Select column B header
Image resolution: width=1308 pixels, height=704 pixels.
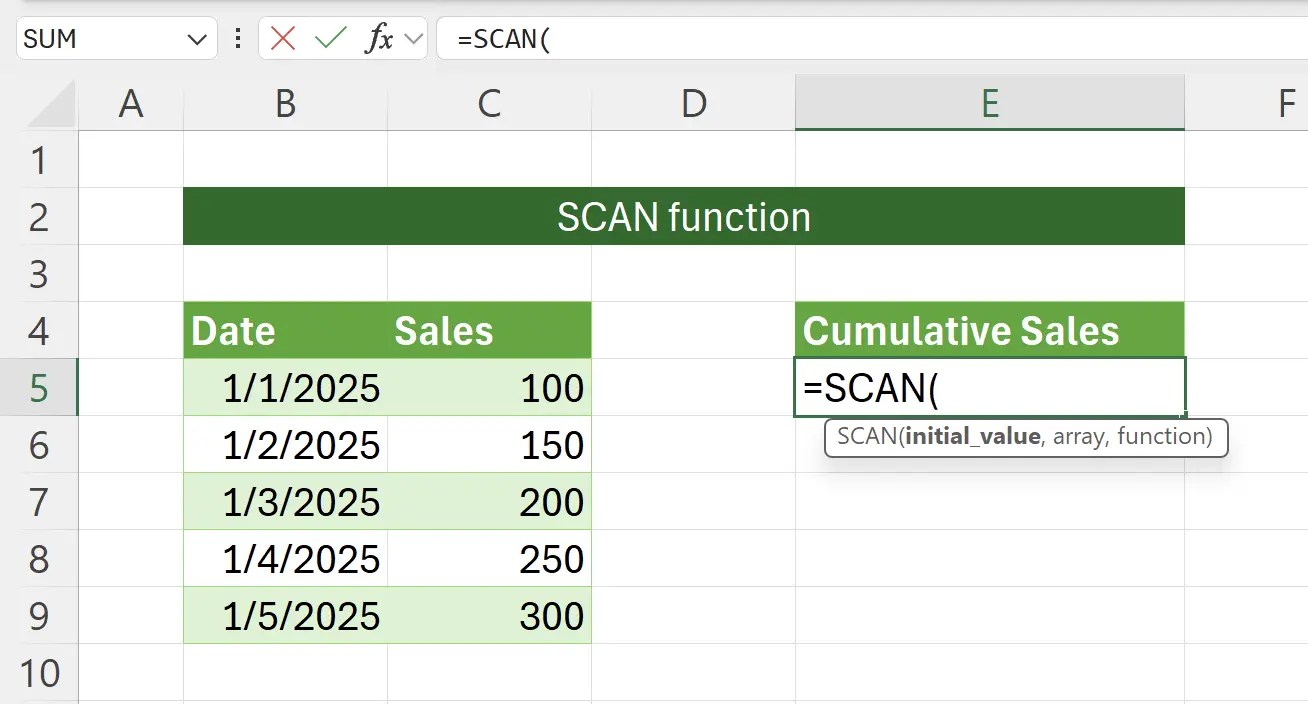coord(285,103)
